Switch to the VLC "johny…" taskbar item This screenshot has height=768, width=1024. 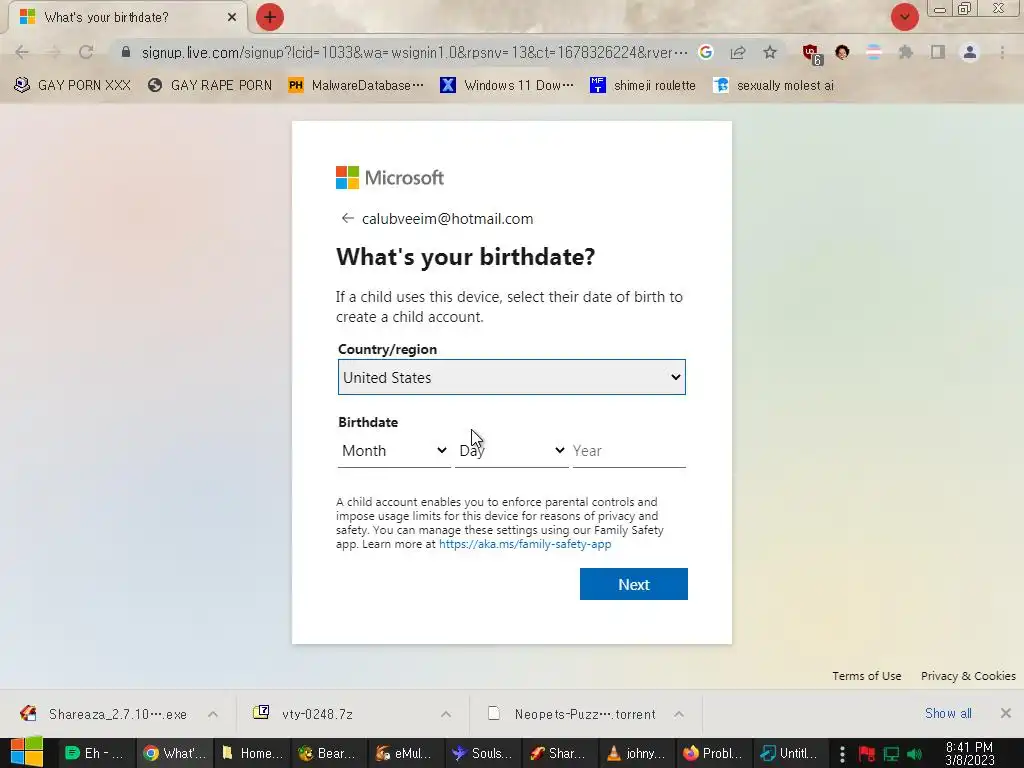(x=637, y=753)
